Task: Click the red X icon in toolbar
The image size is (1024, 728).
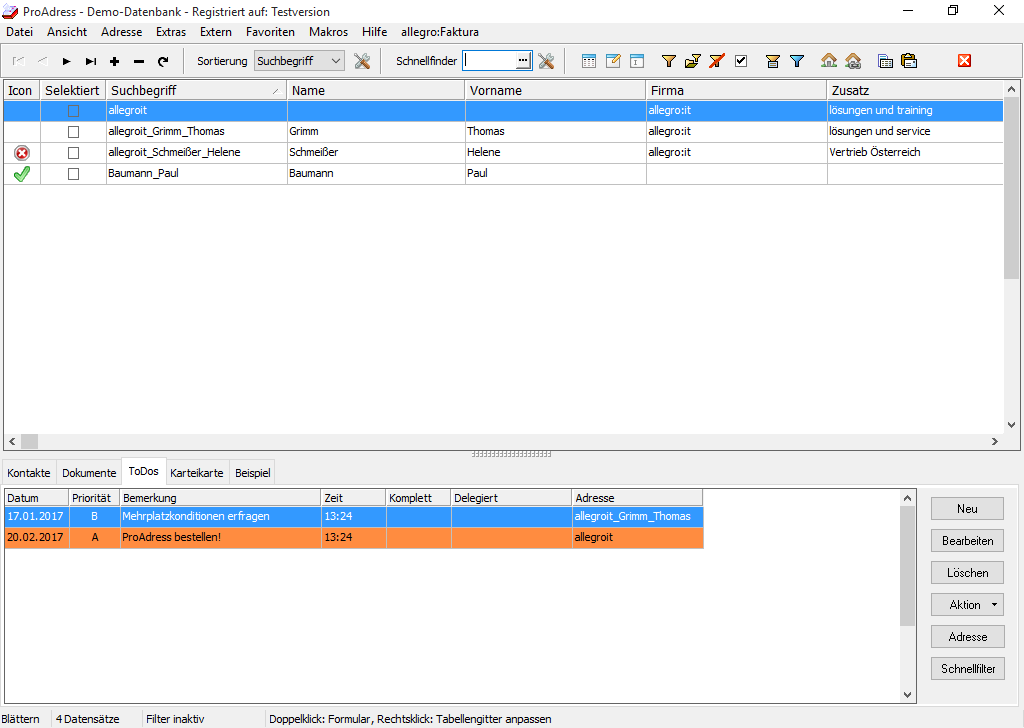Action: [964, 61]
